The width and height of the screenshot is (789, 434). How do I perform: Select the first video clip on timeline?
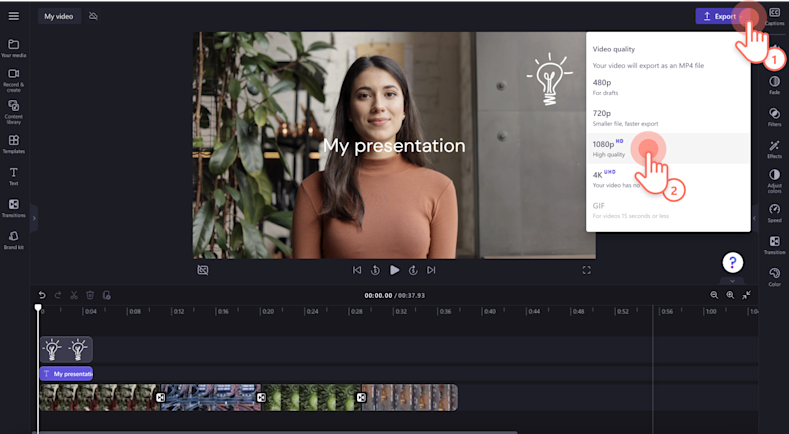click(98, 397)
